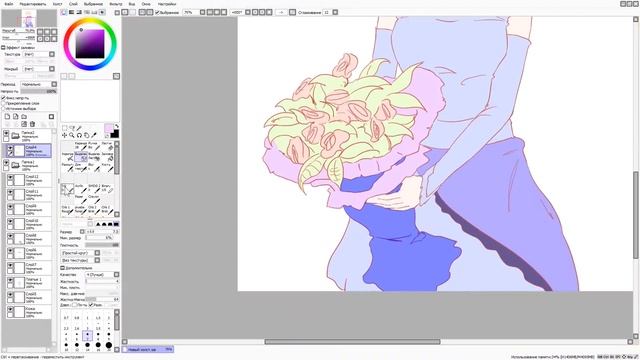This screenshot has width=640, height=360.
Task: Open the Текстура dropdown
Action: pos(39,54)
